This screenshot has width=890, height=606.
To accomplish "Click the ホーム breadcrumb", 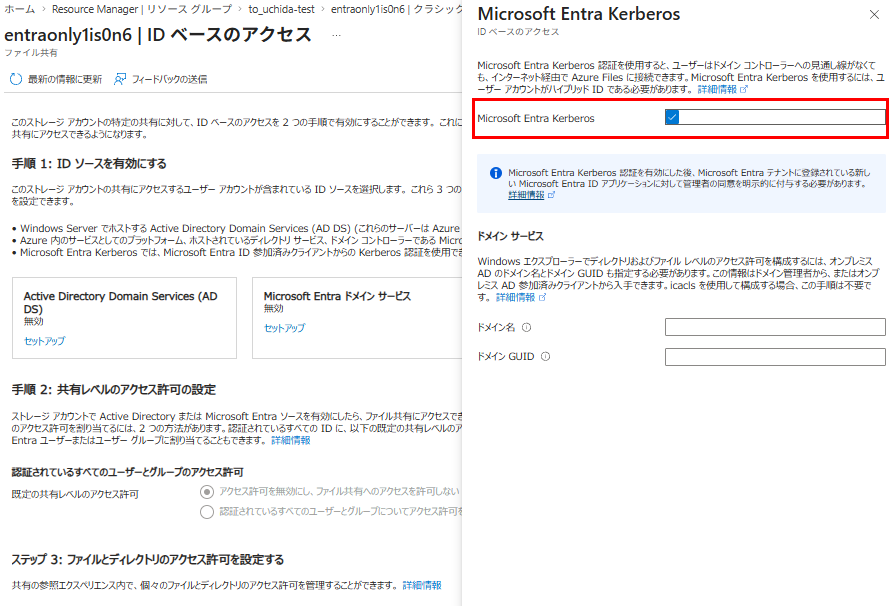I will (20, 9).
